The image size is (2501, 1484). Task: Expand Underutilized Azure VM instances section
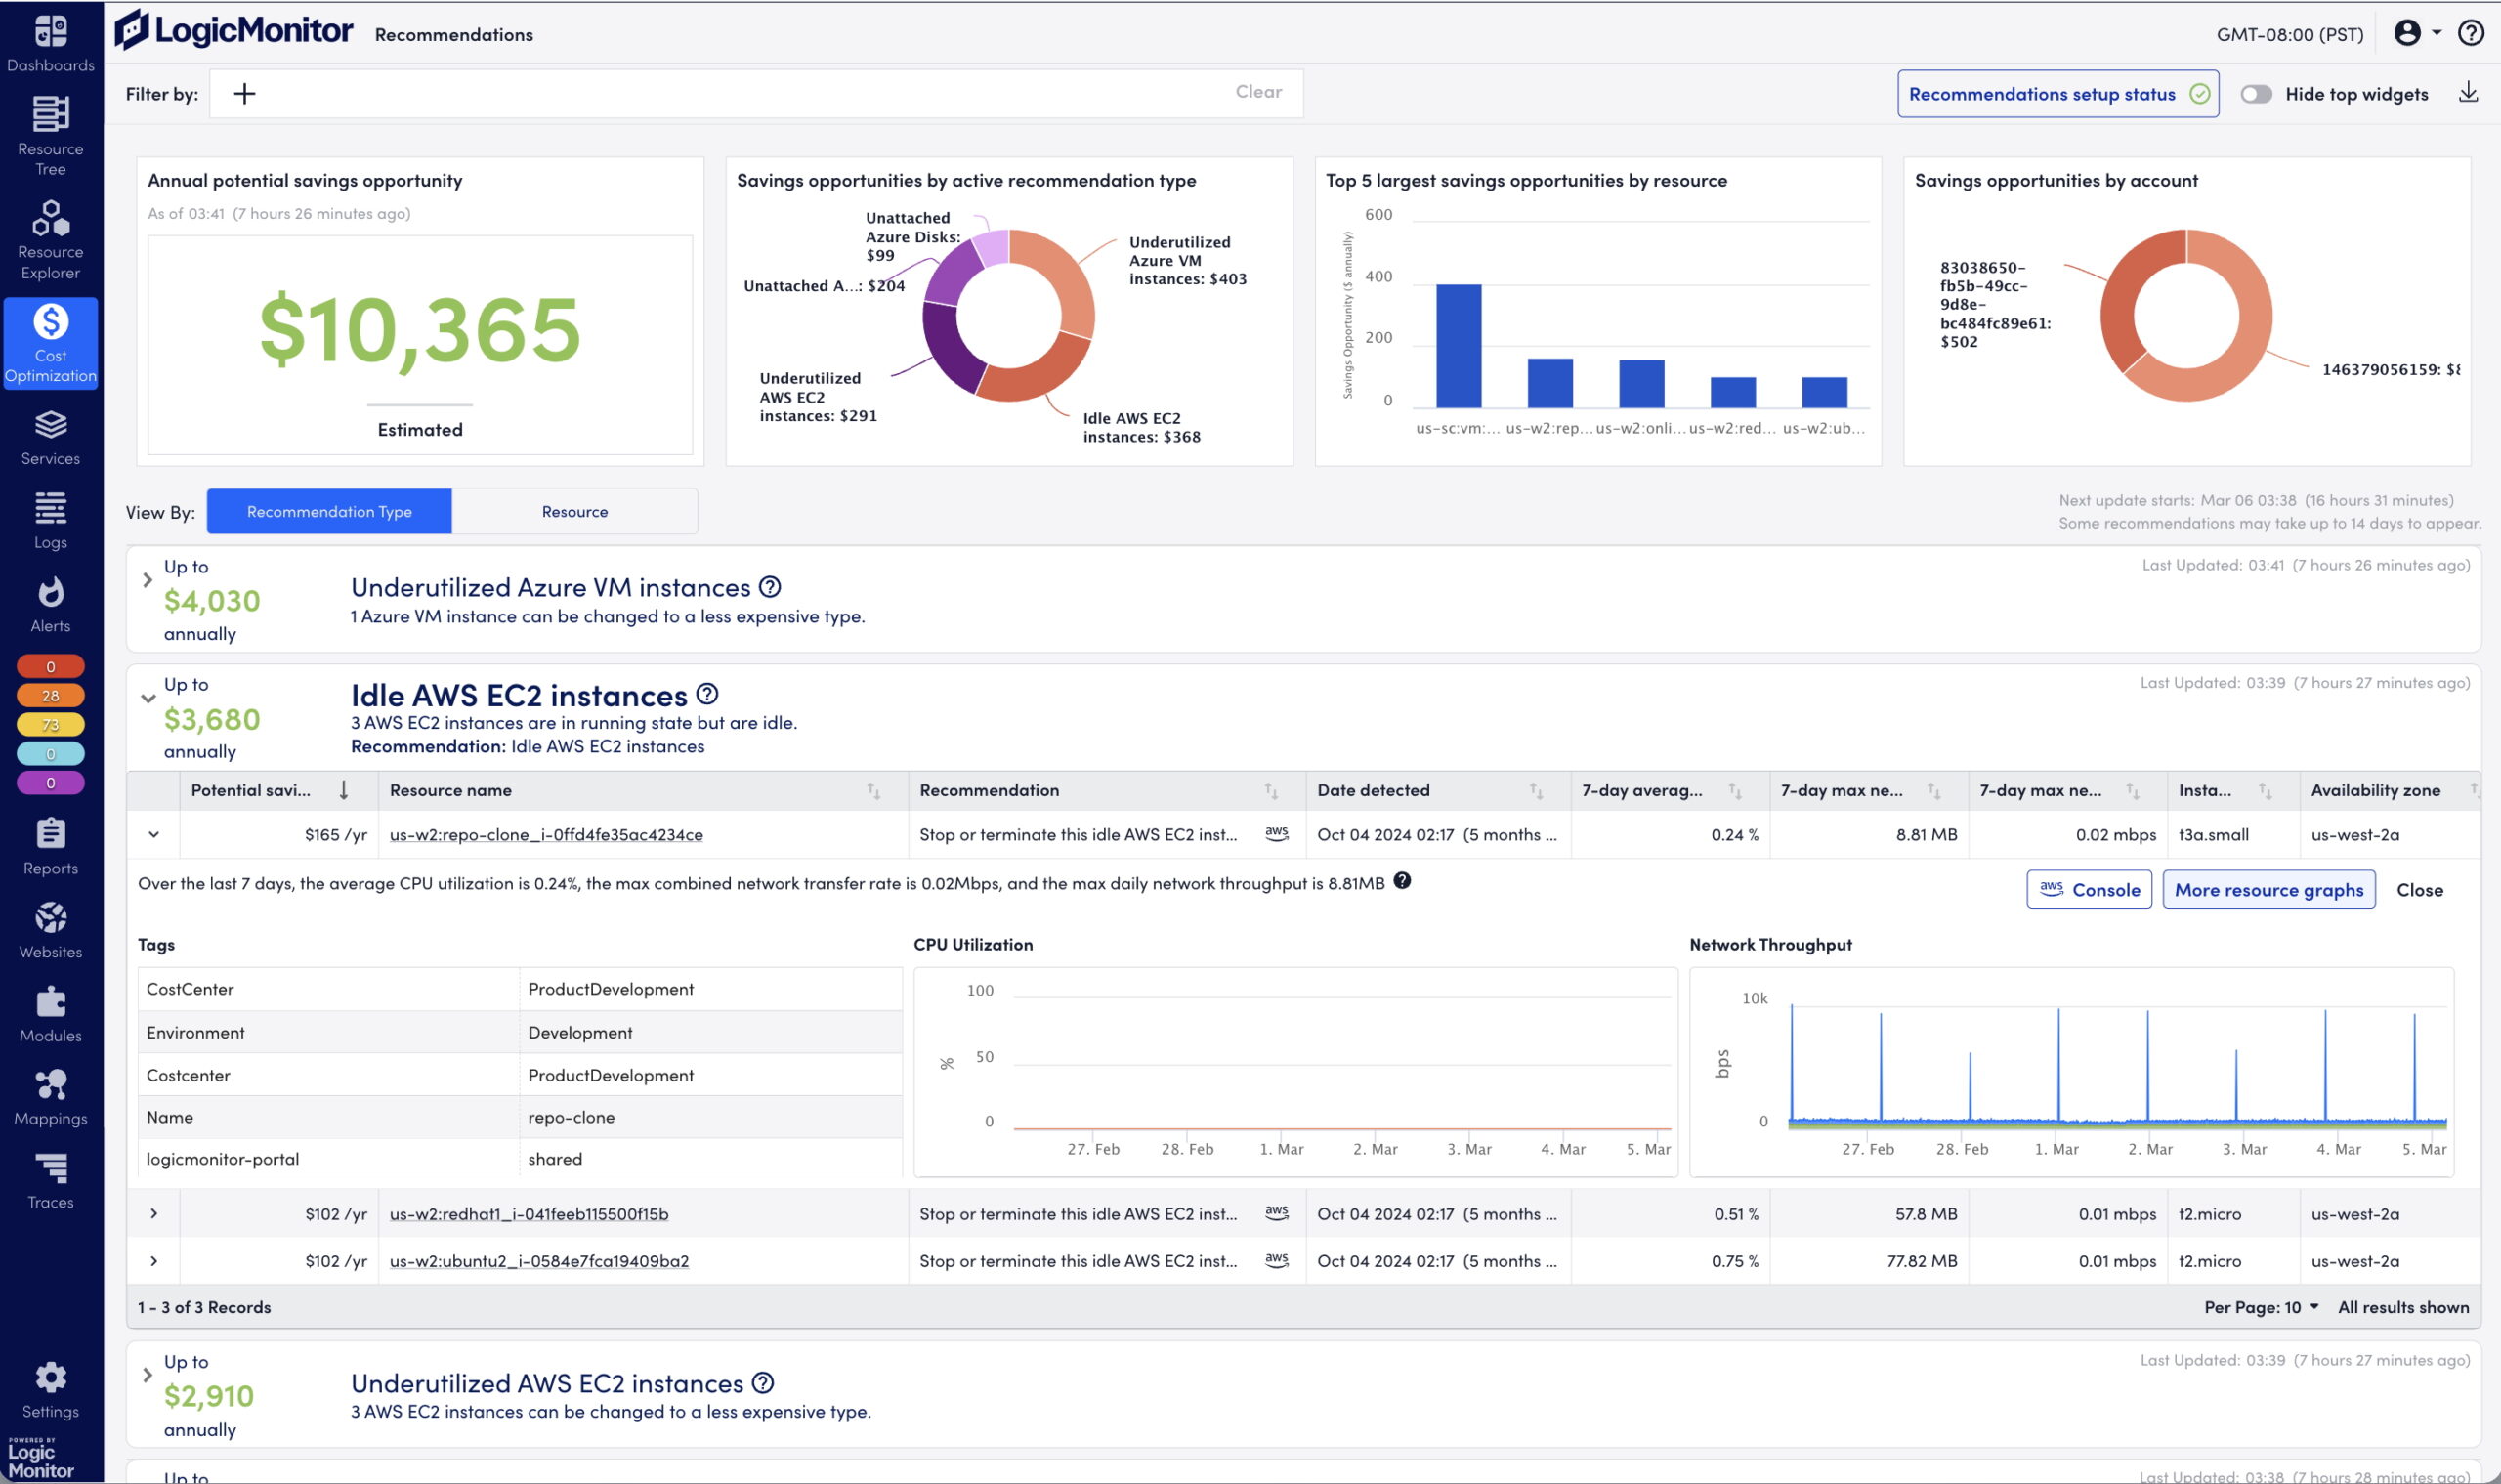pos(147,580)
